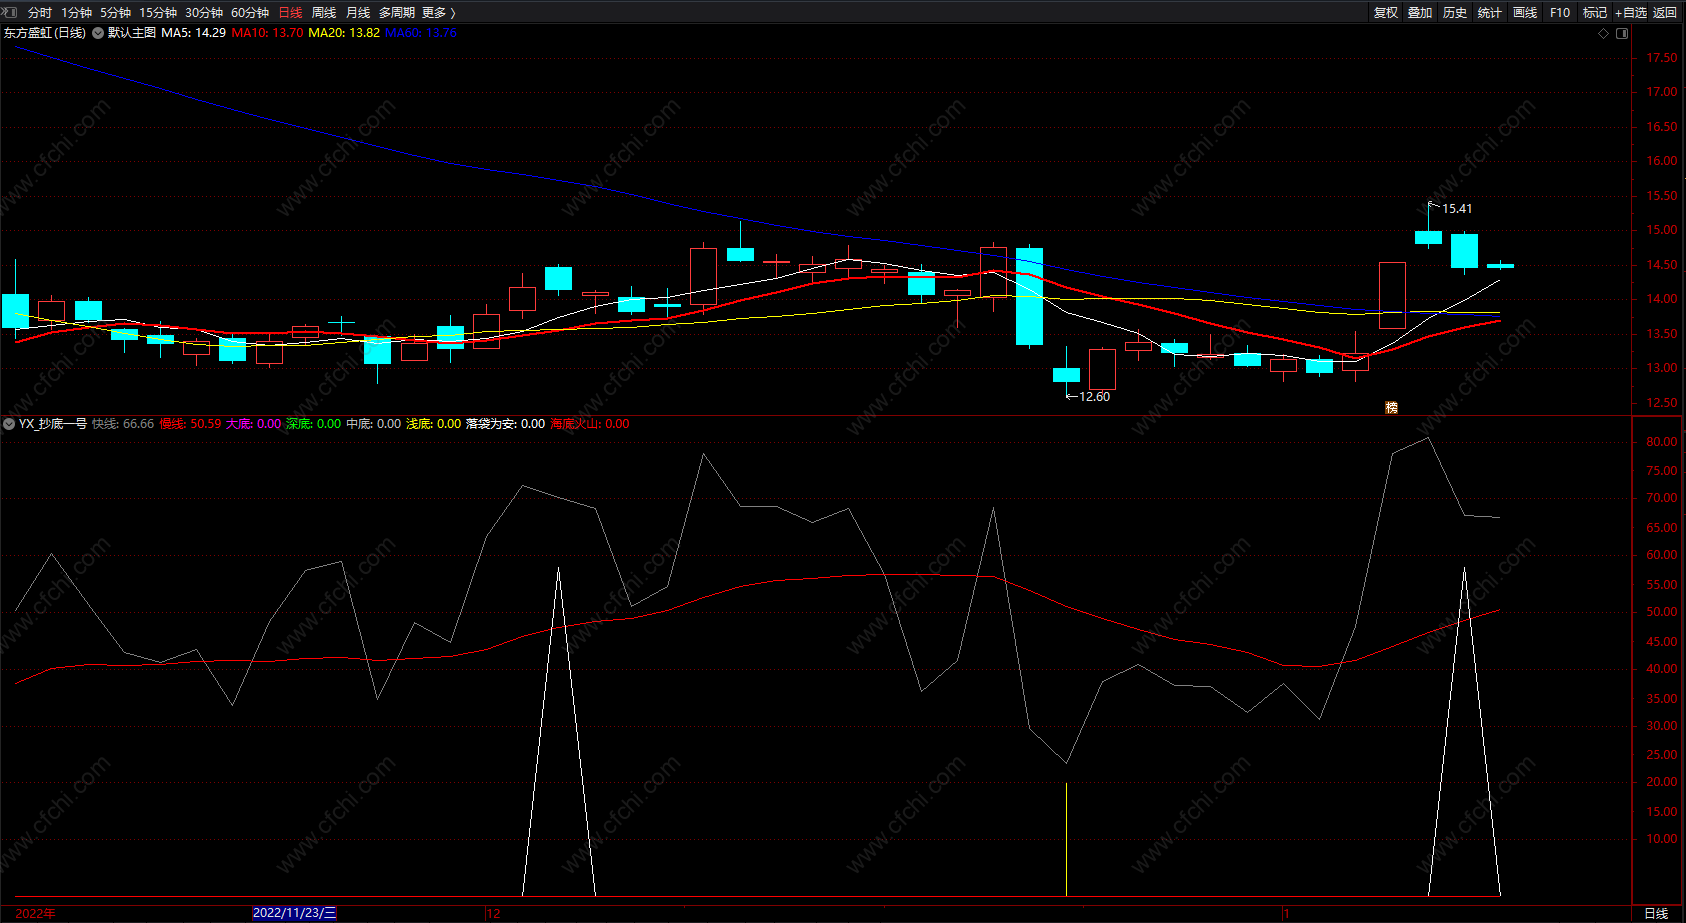The height and width of the screenshot is (923, 1686).
Task: Click the 12 month marker on time axis
Action: tap(493, 914)
